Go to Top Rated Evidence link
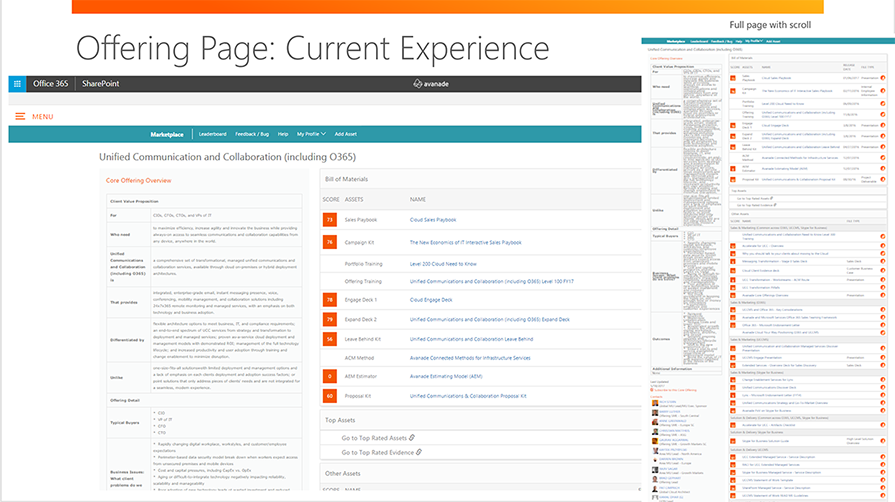895x502 pixels. [377, 452]
